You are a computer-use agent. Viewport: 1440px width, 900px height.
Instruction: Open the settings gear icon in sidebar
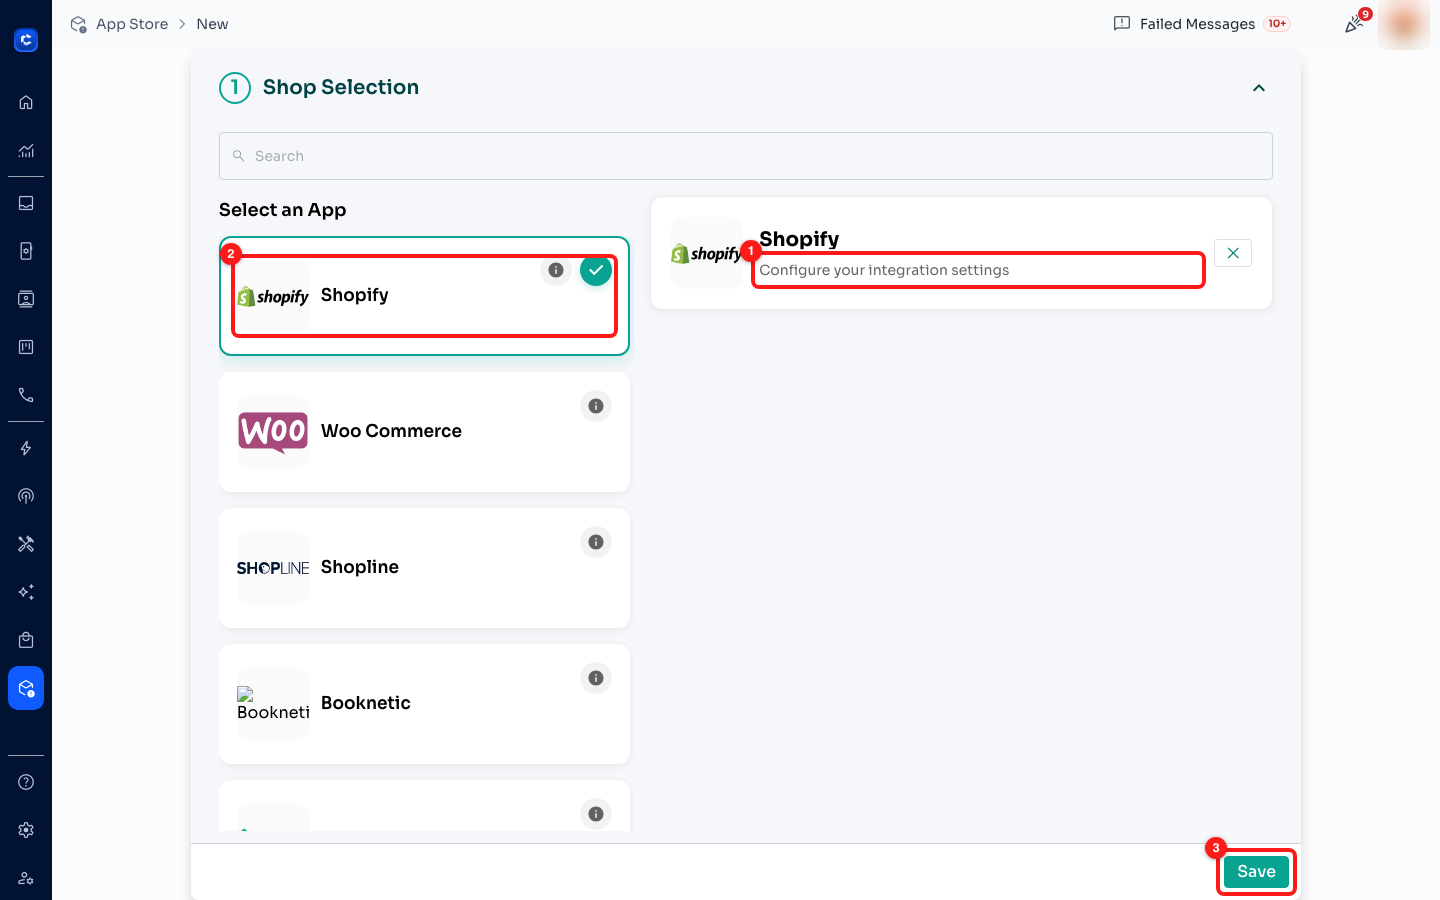point(26,830)
